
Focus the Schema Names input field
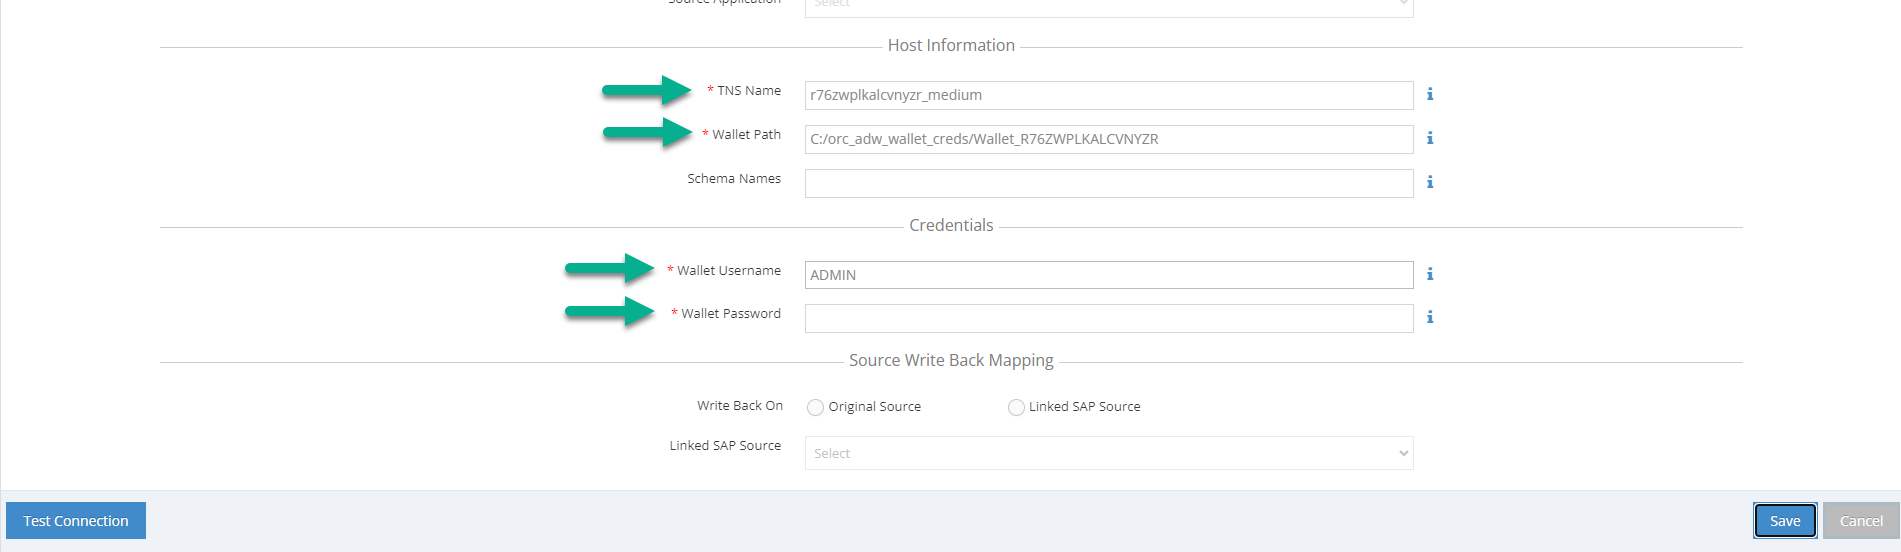[1109, 183]
